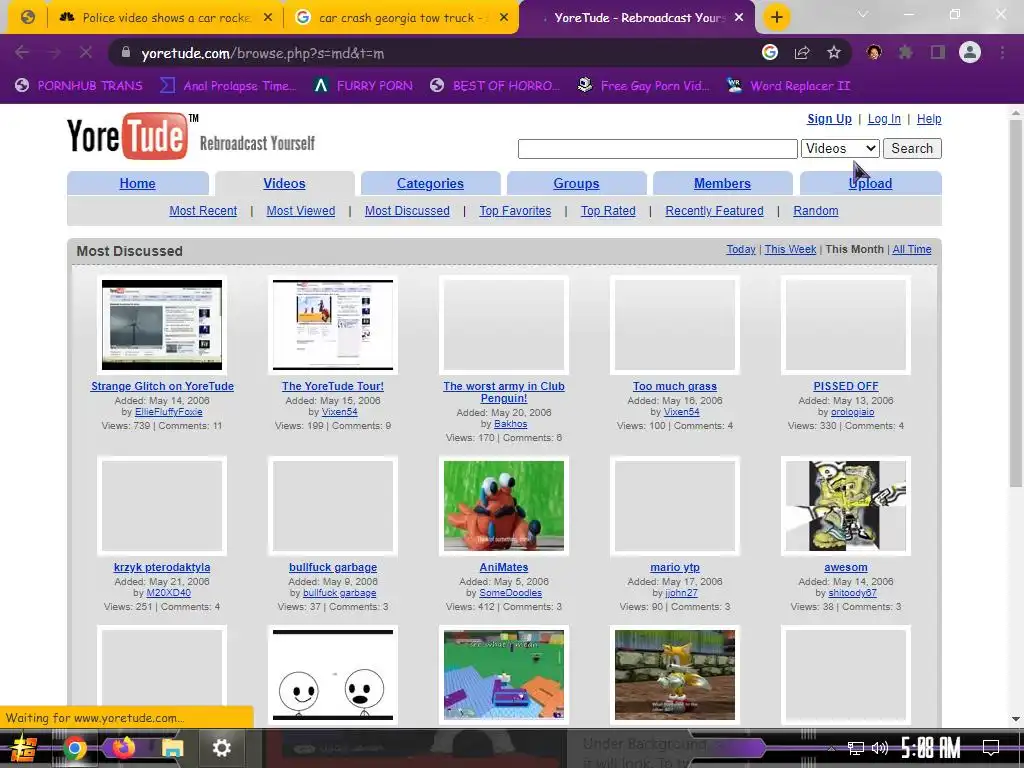The height and width of the screenshot is (768, 1024).
Task: Click the Sign Up link
Action: point(829,119)
